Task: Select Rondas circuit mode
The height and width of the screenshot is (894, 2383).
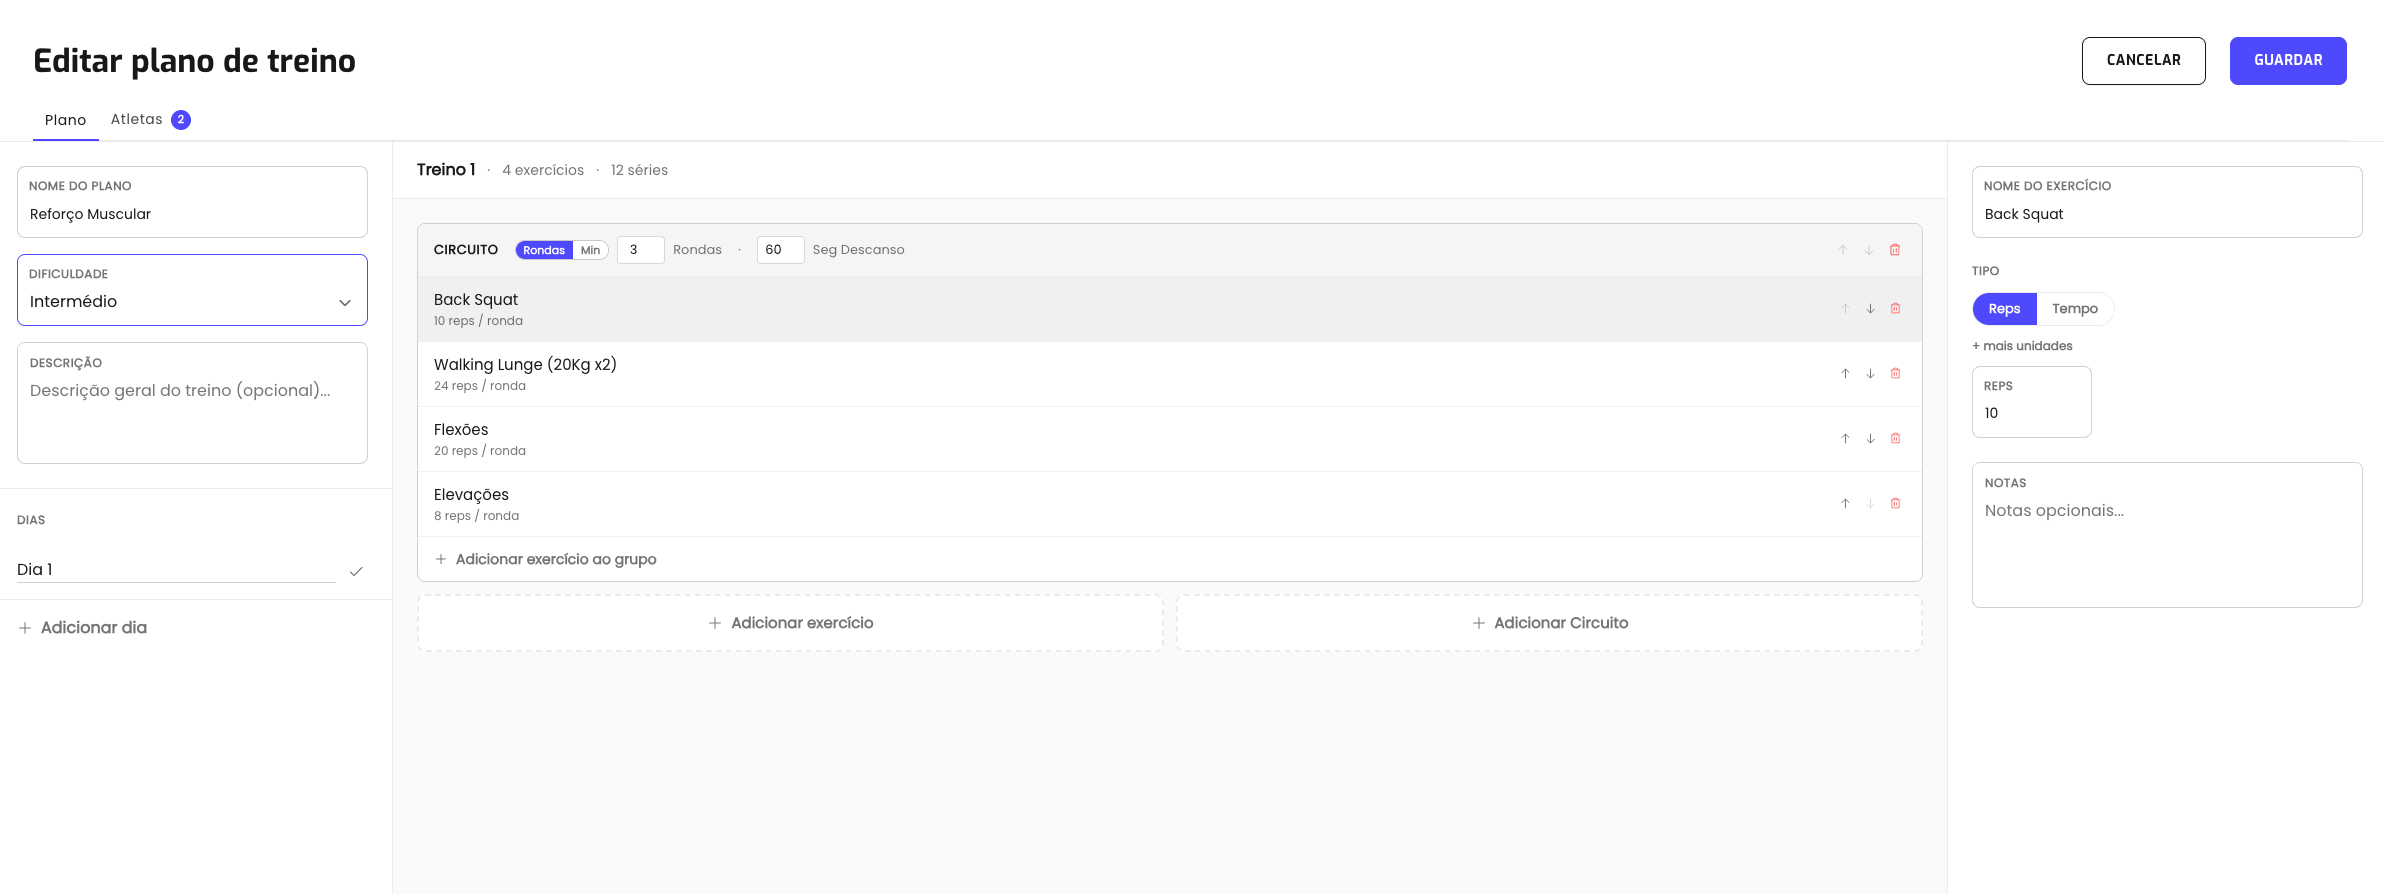Action: point(544,250)
